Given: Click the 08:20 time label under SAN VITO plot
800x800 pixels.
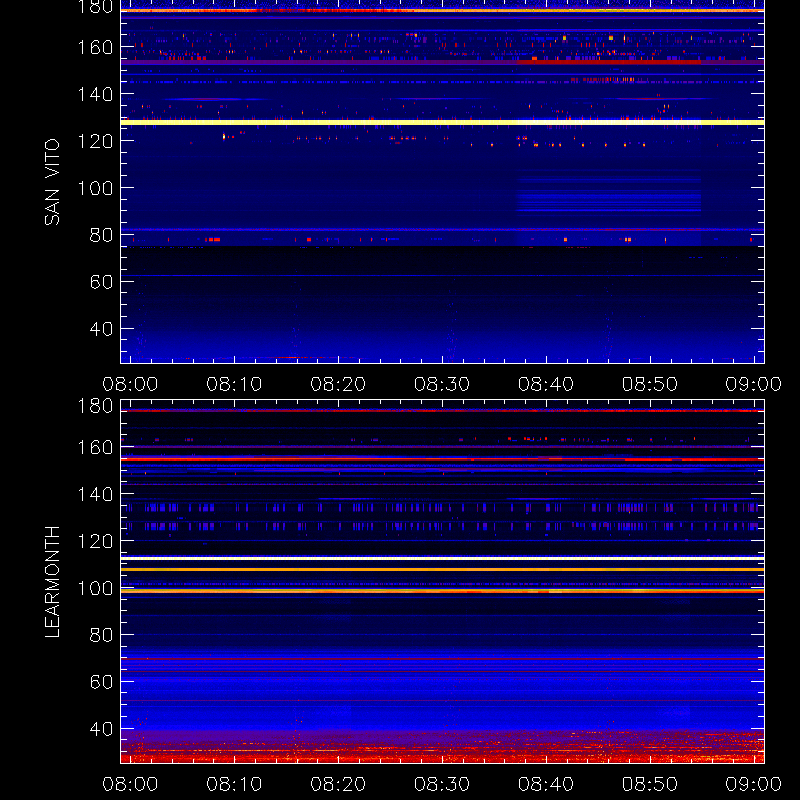Looking at the screenshot, I should tap(338, 384).
